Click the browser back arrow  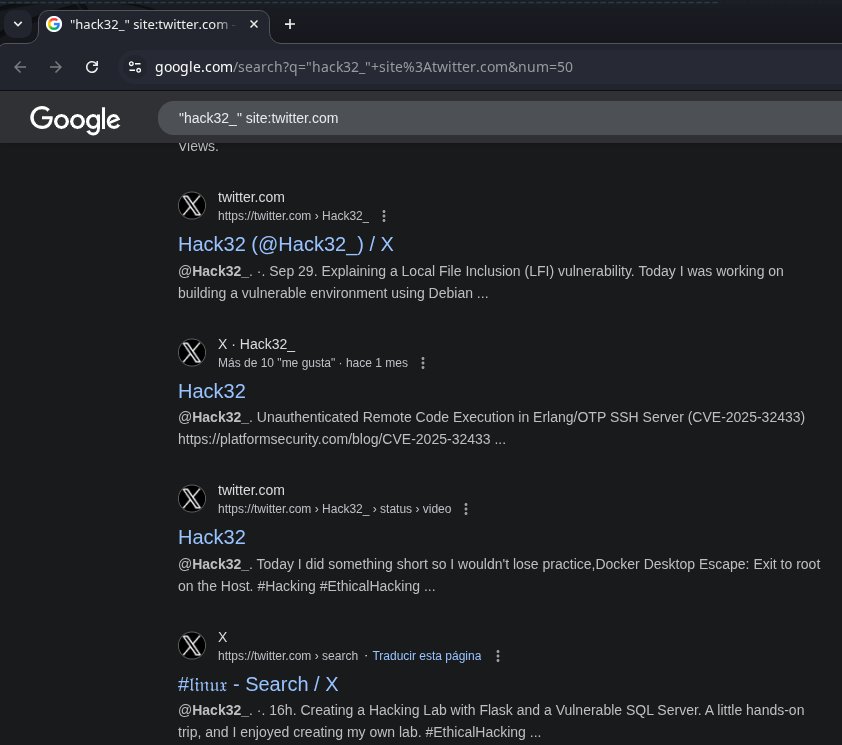pos(20,67)
